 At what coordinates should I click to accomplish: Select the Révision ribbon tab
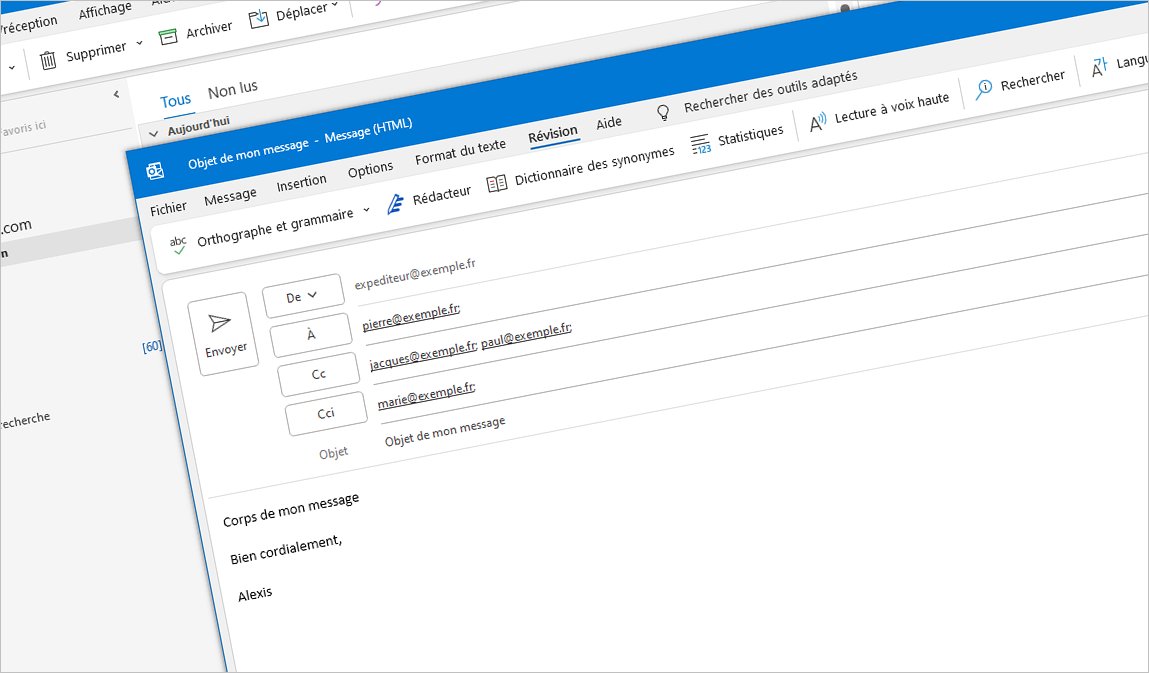553,134
